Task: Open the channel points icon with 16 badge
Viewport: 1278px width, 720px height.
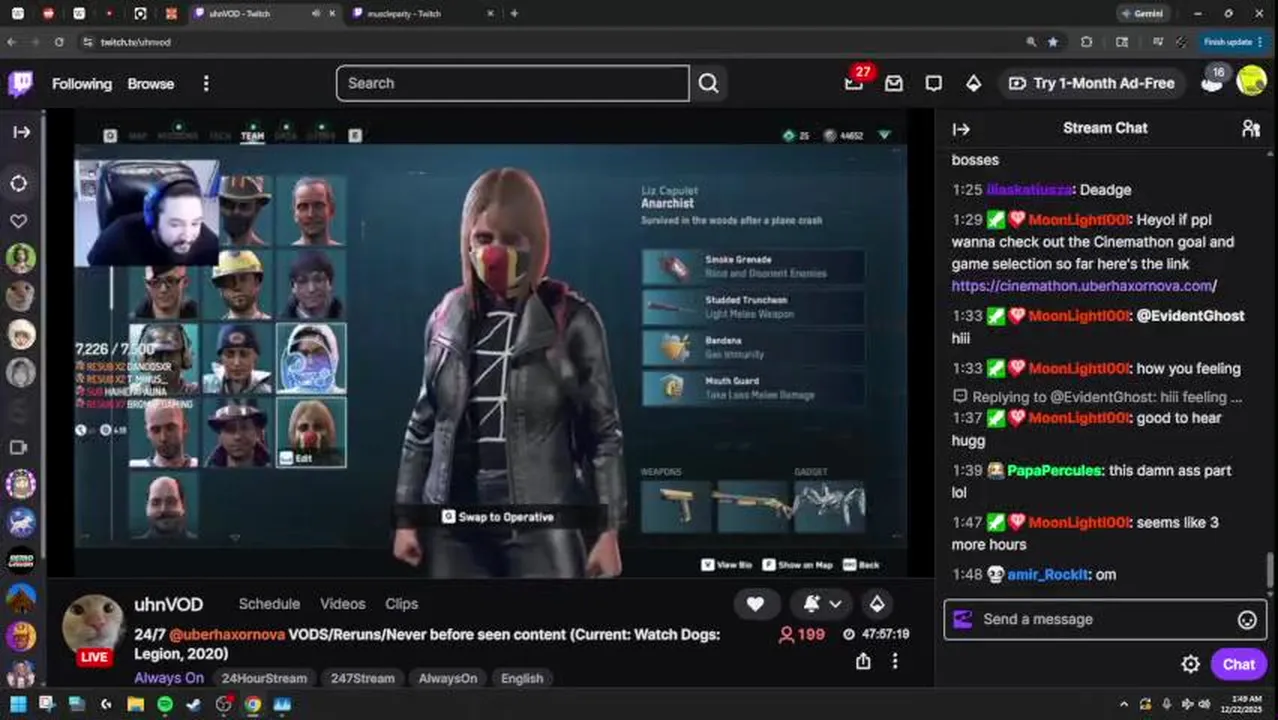Action: [x=1212, y=82]
